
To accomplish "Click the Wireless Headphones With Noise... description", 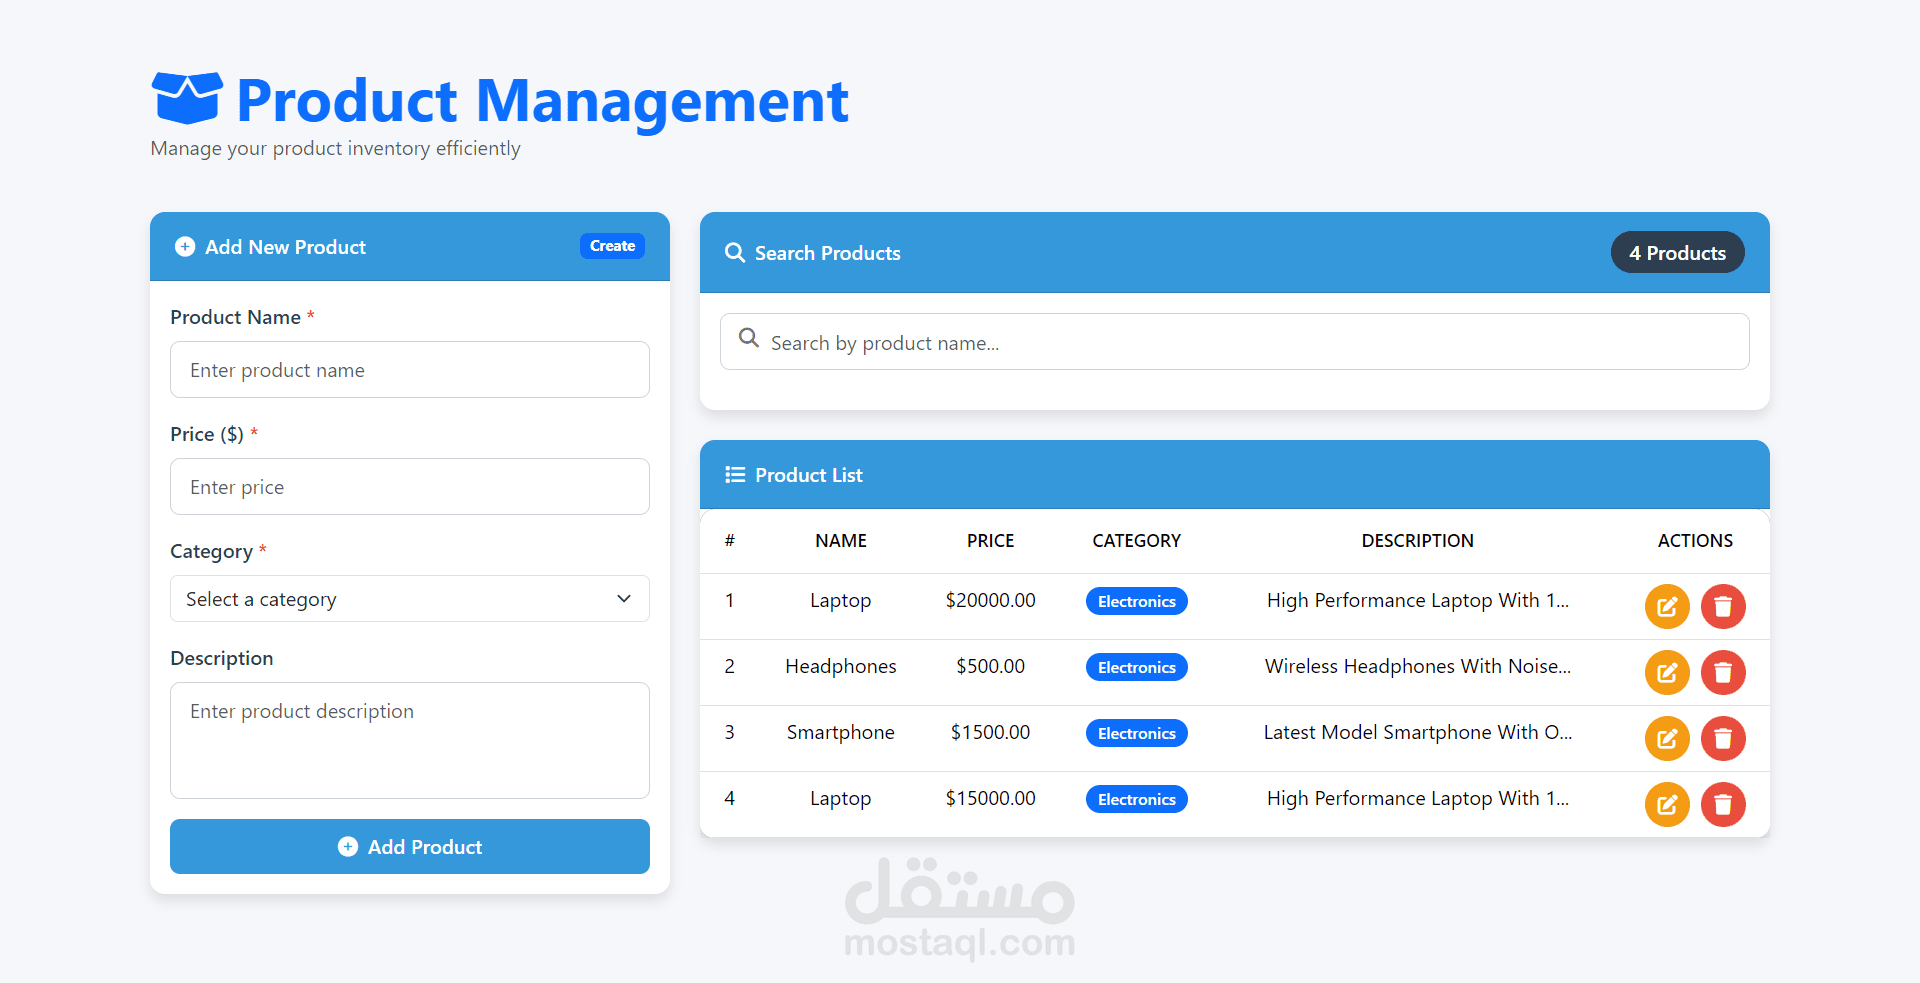I will [x=1418, y=666].
